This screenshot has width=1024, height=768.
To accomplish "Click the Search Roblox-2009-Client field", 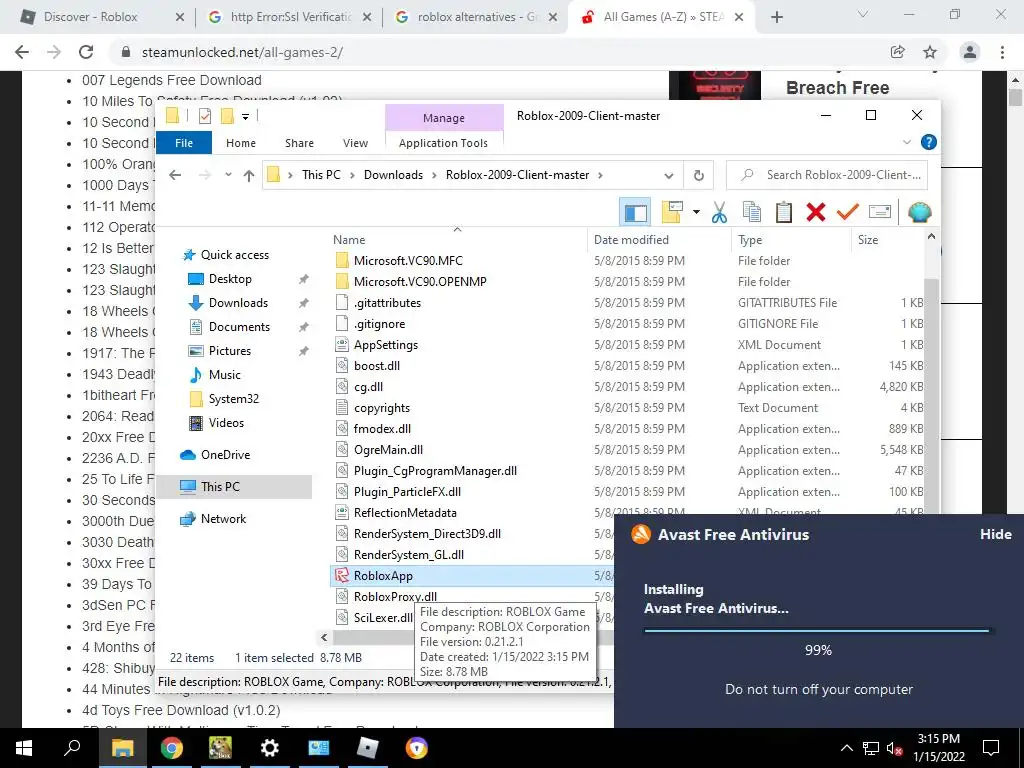I will point(827,175).
